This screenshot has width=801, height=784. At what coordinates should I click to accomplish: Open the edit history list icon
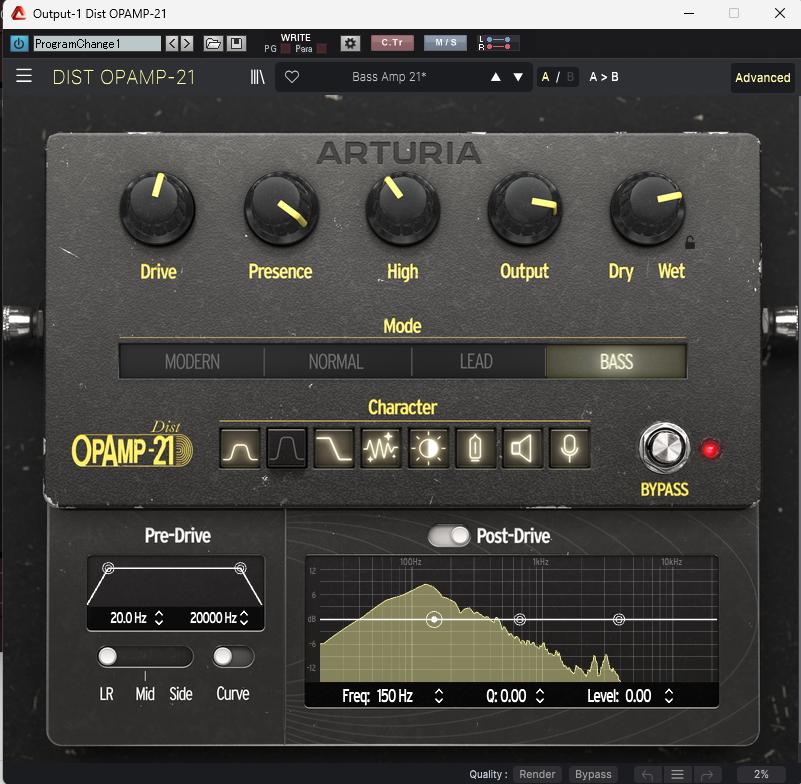tap(677, 775)
